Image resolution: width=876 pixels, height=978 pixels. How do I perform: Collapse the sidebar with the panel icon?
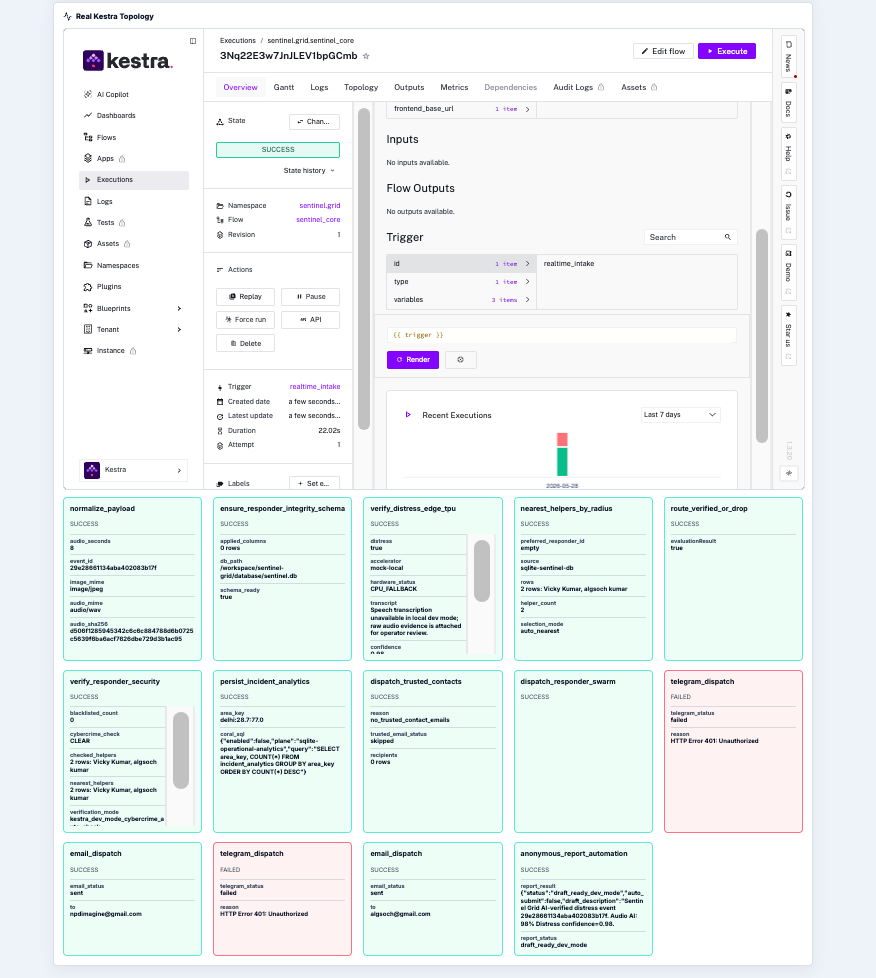click(x=193, y=41)
